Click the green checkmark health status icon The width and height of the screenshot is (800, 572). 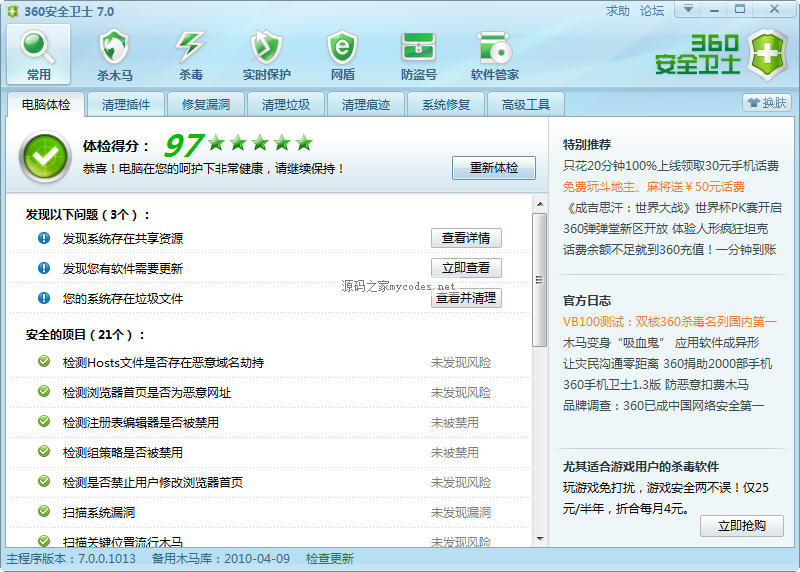click(x=45, y=157)
